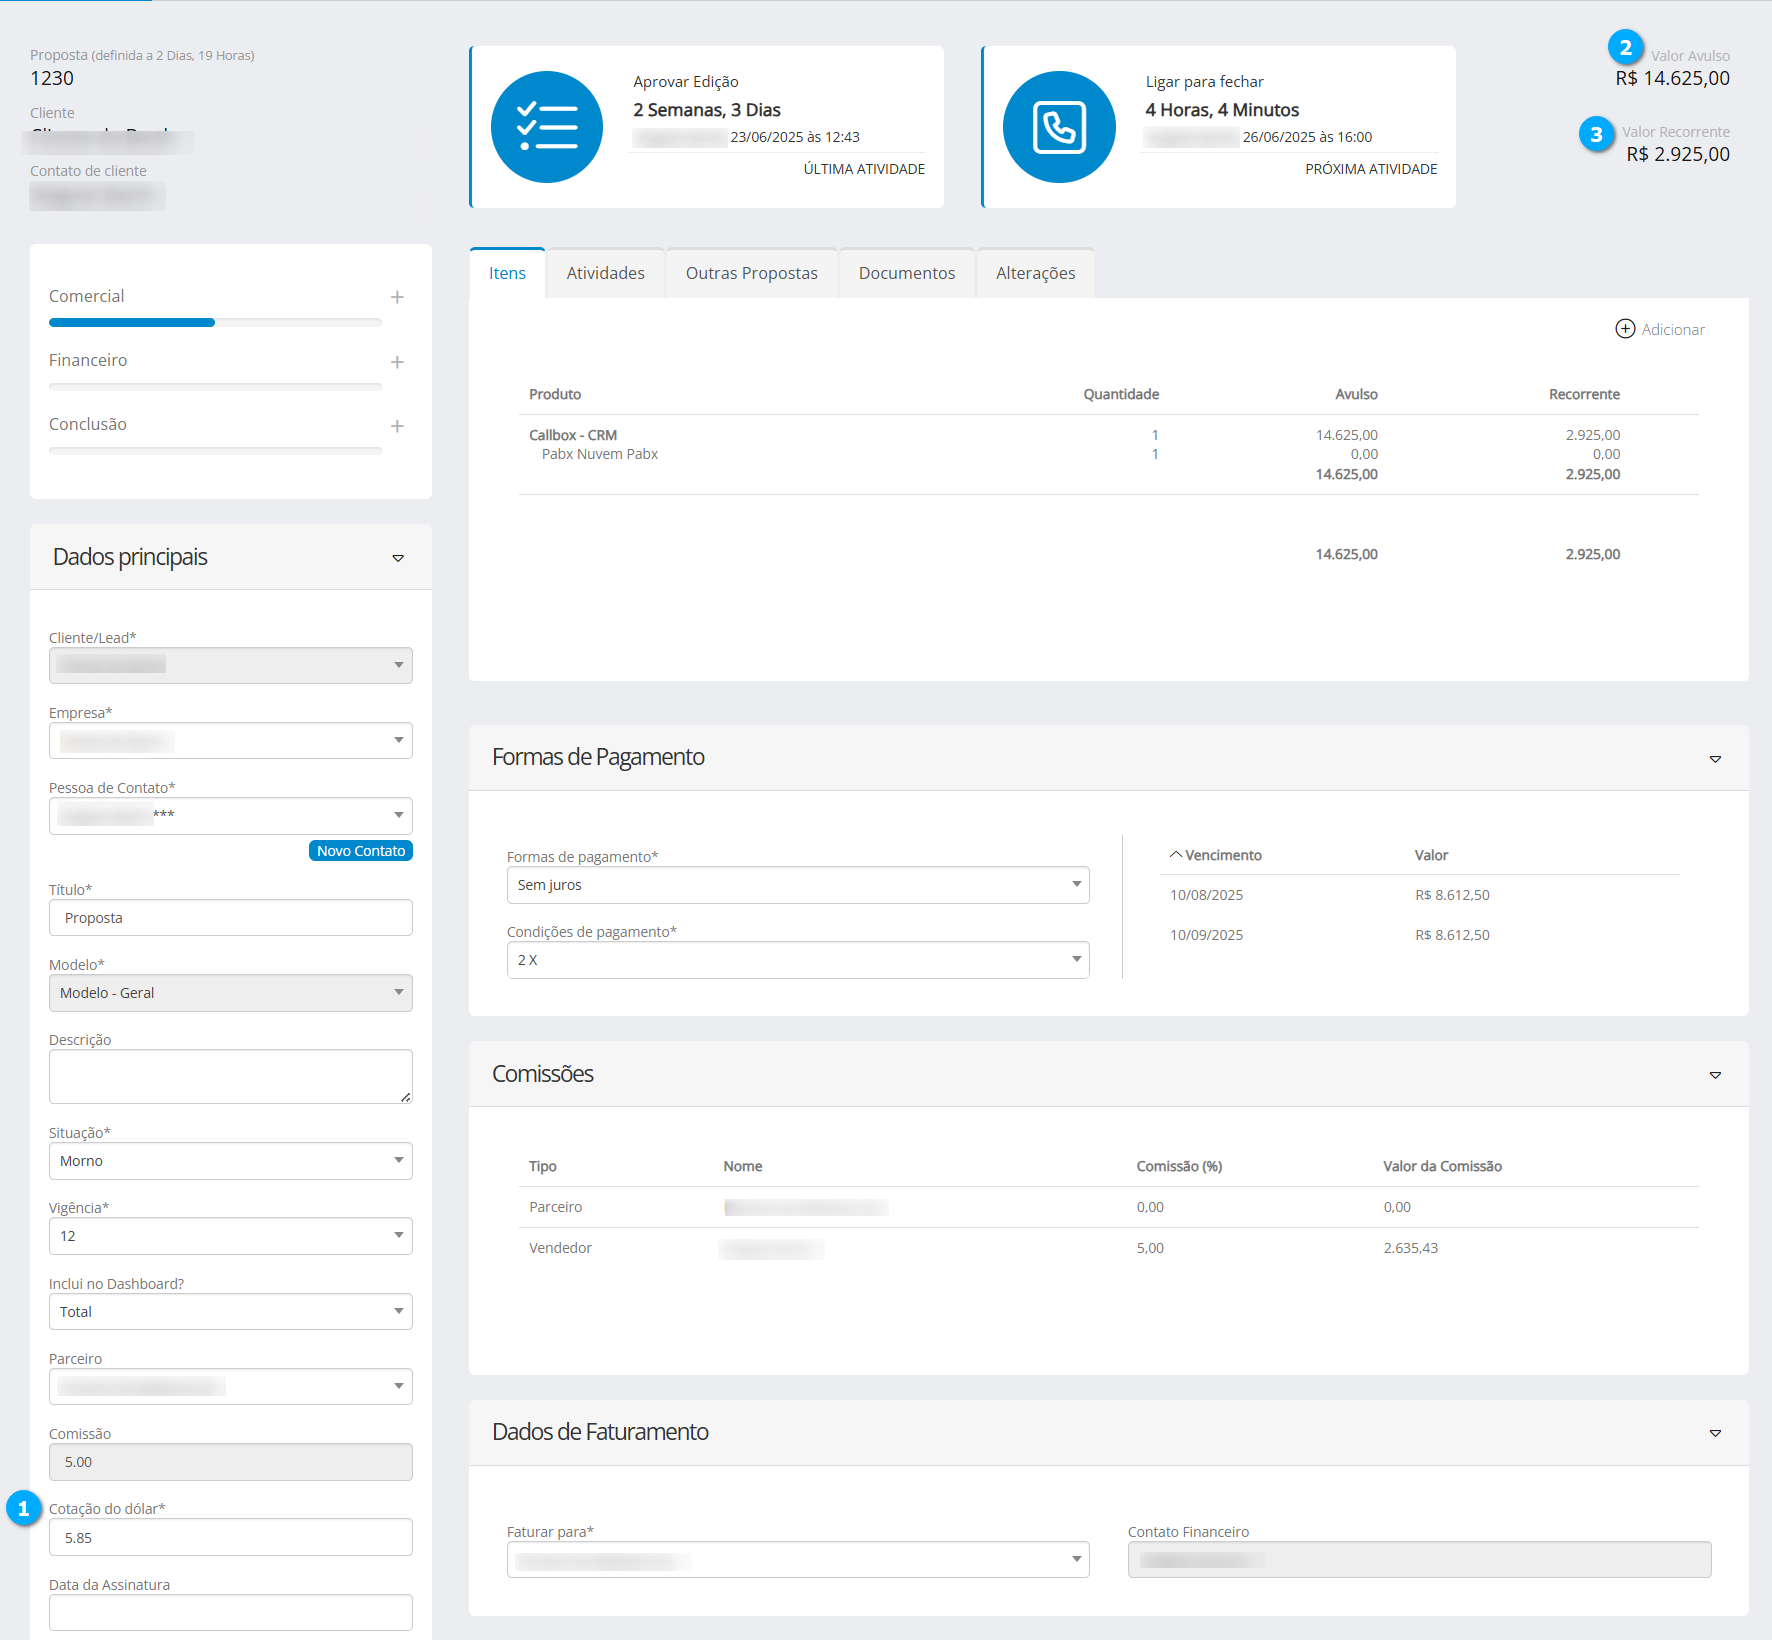Click the Comercial progress bar
This screenshot has height=1640, width=1772.
[215, 322]
